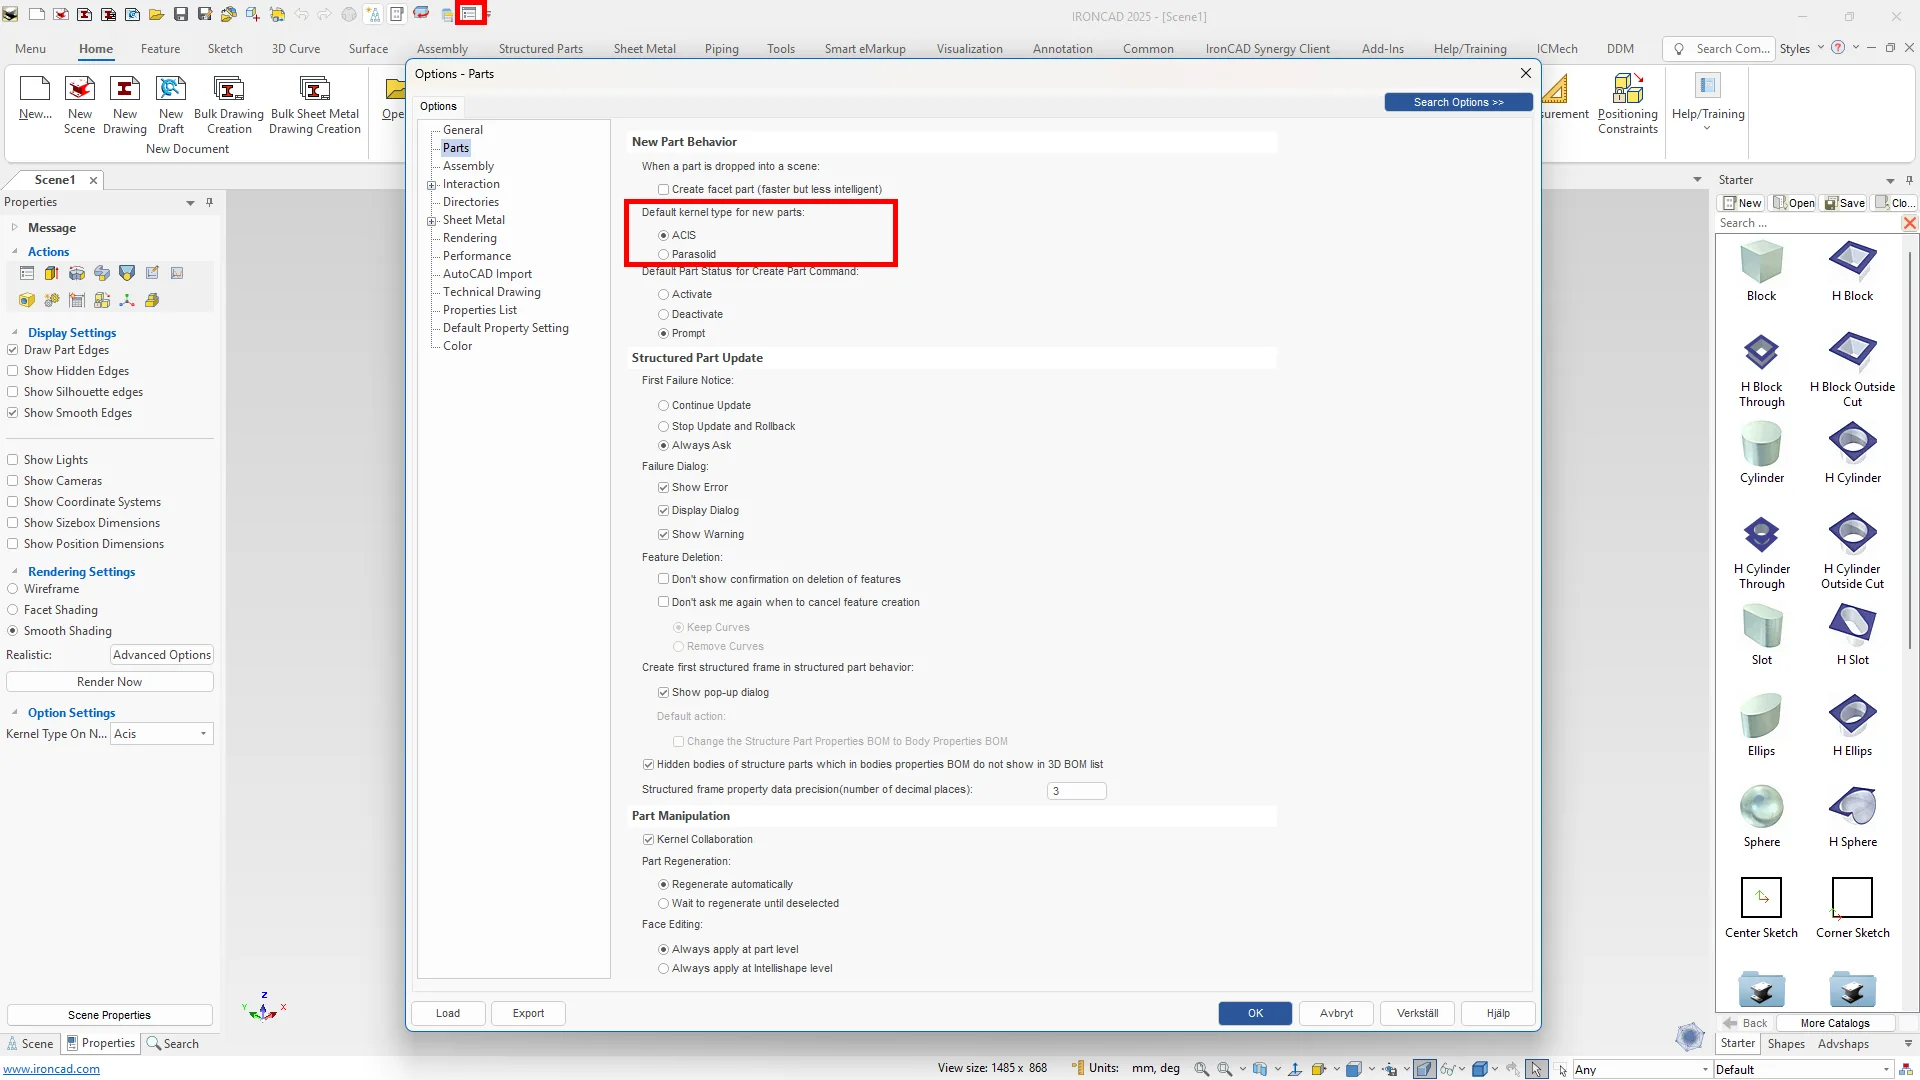Select the Parasolid kernel radio button

click(x=663, y=254)
